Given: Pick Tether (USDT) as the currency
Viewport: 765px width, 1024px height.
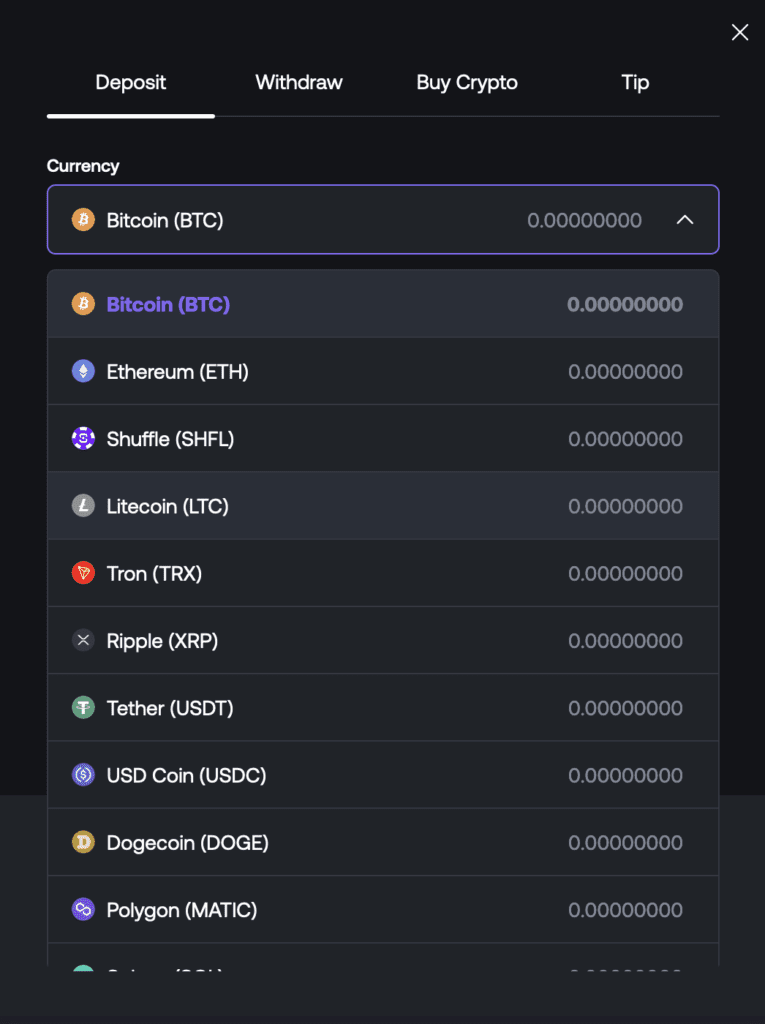Looking at the screenshot, I should [x=383, y=707].
